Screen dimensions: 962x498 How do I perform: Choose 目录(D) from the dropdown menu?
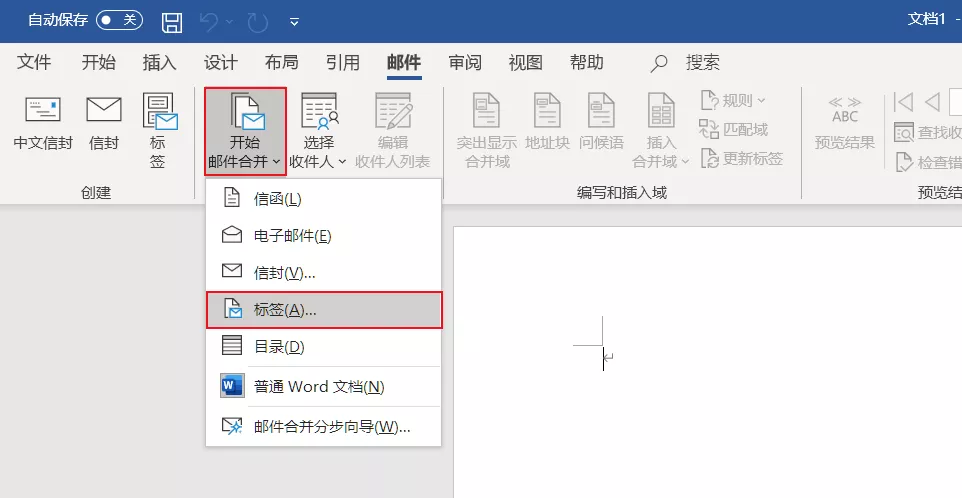click(323, 347)
